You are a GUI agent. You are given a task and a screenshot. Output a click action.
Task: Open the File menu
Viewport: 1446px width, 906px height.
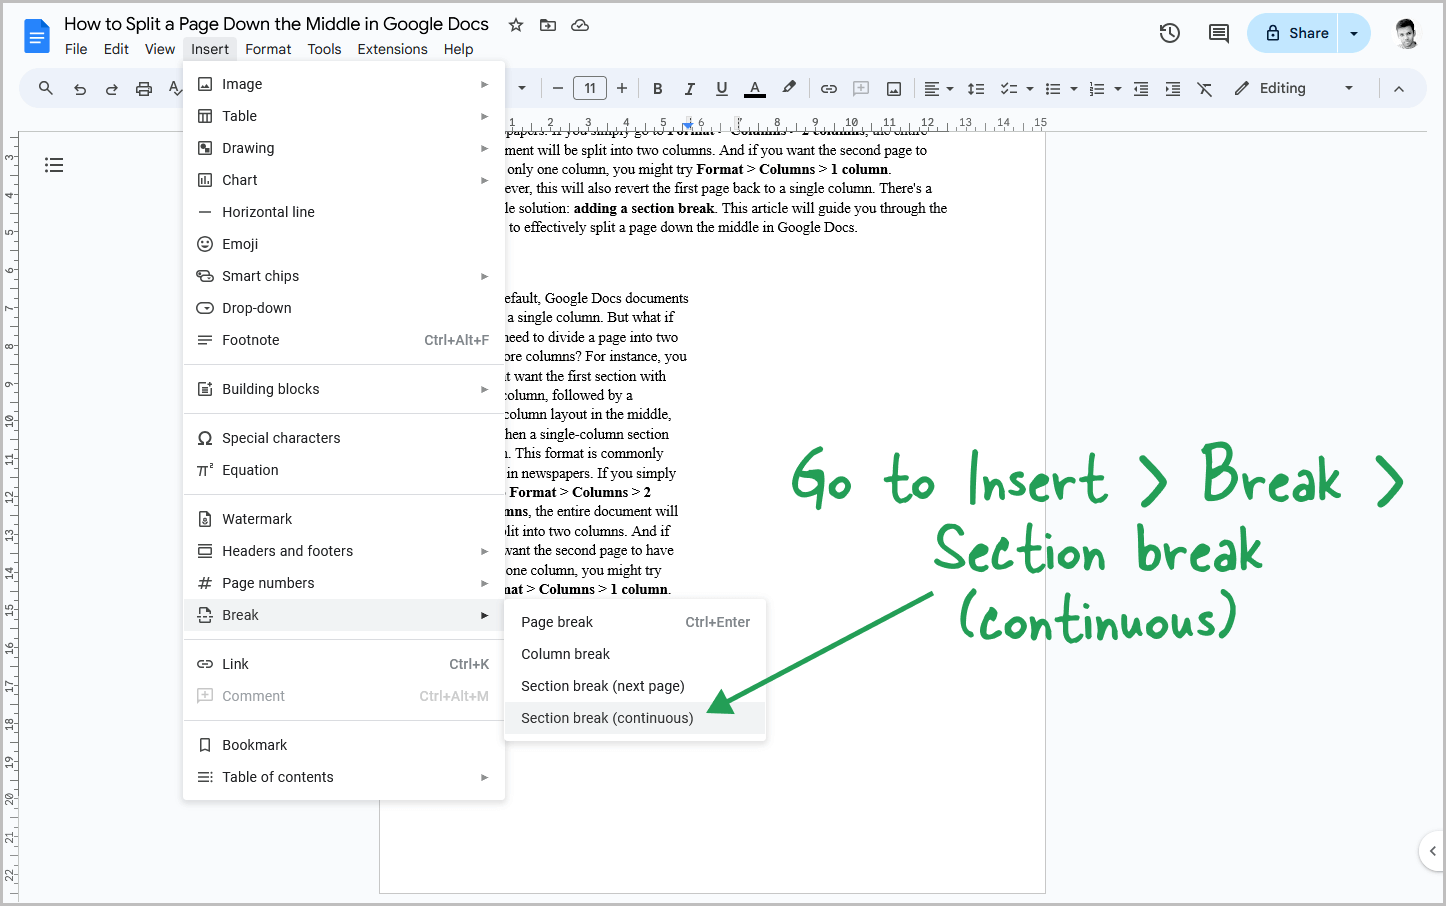click(x=76, y=49)
